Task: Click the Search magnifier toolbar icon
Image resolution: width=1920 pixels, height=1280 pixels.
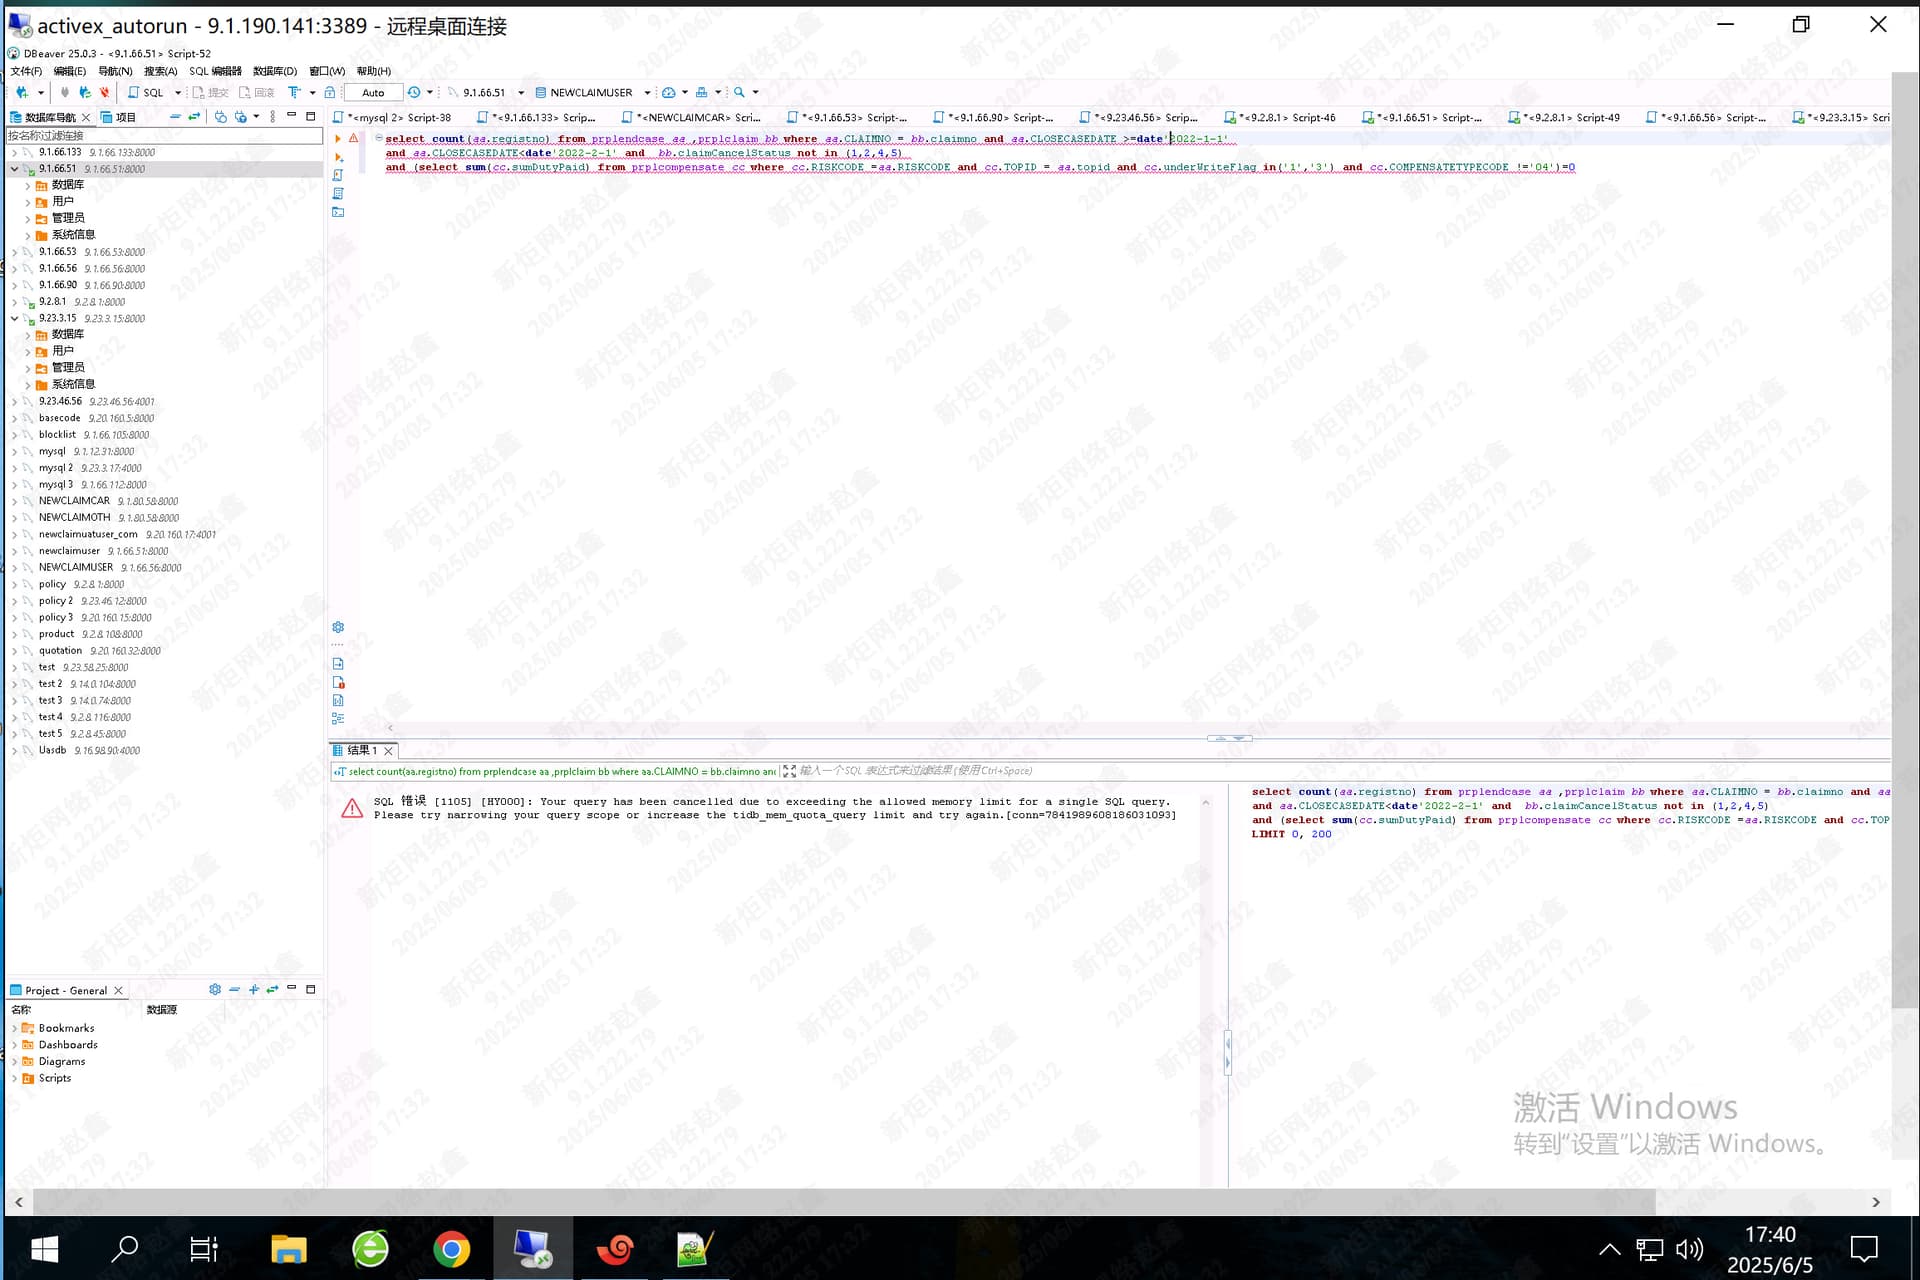Action: 739,92
